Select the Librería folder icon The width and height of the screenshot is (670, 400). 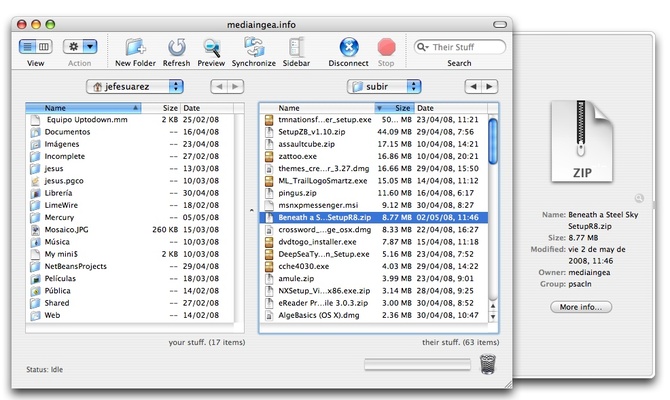pos(35,193)
